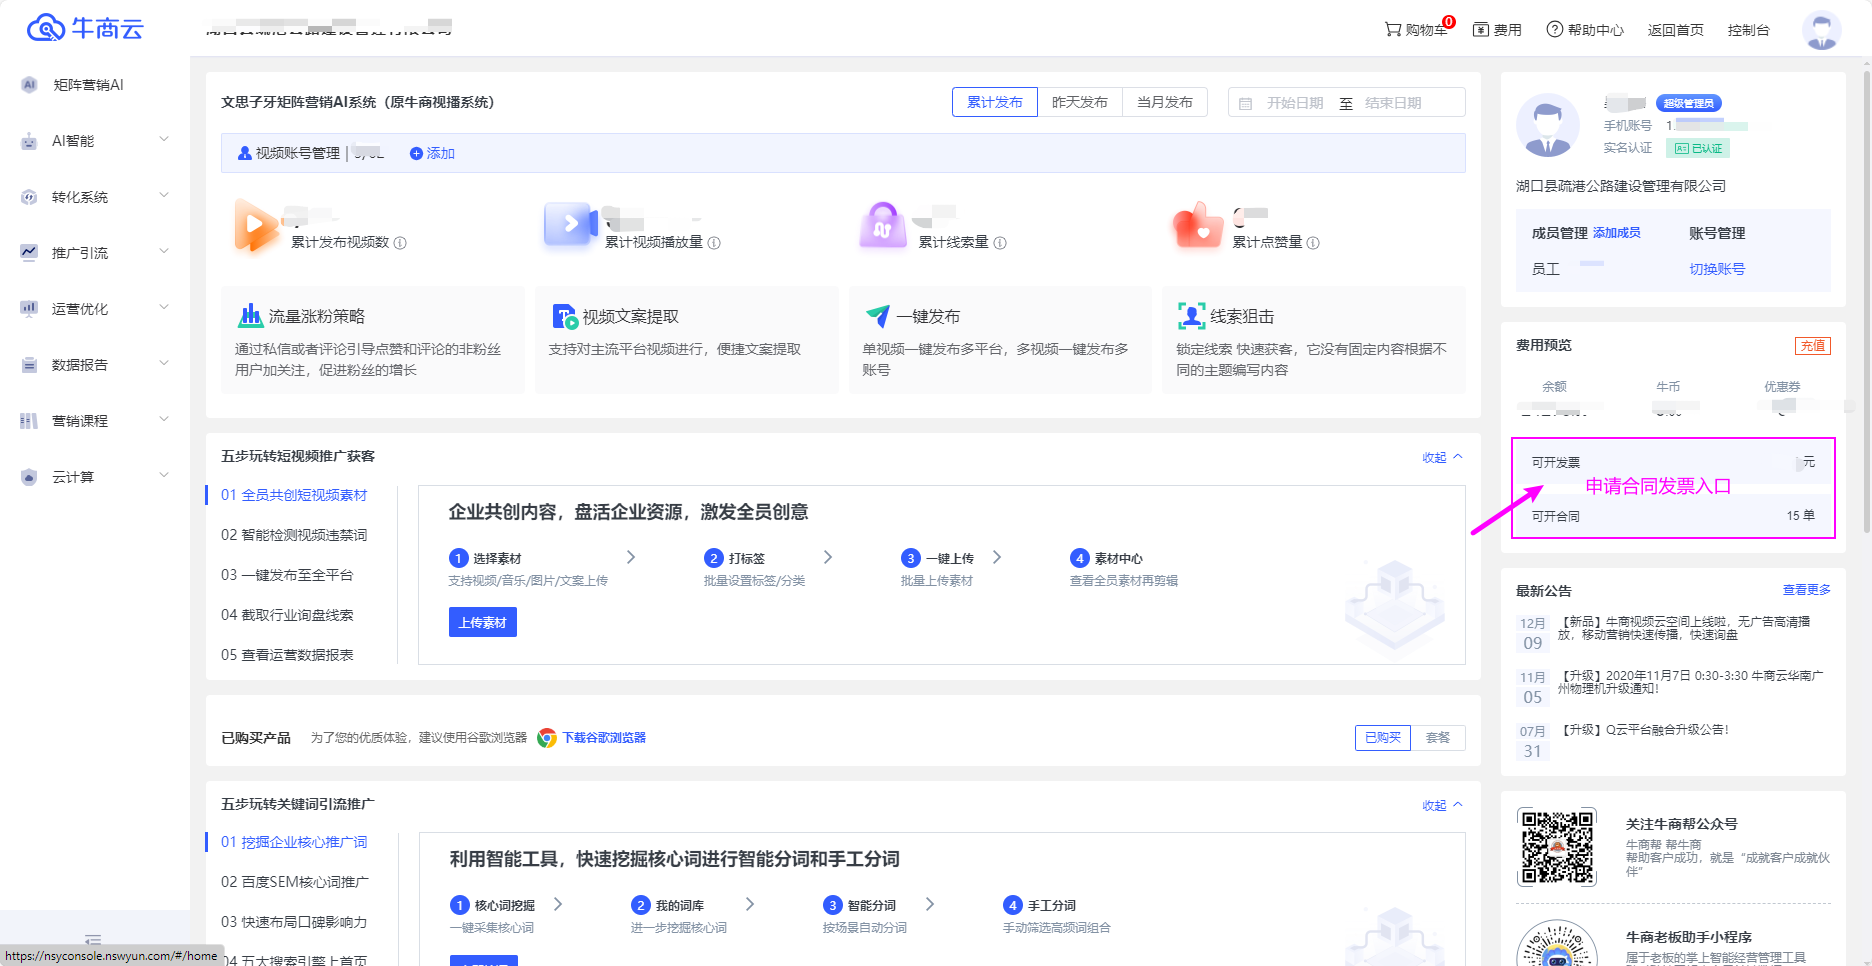Click the info icon next to 累计点赞量

(x=1313, y=243)
